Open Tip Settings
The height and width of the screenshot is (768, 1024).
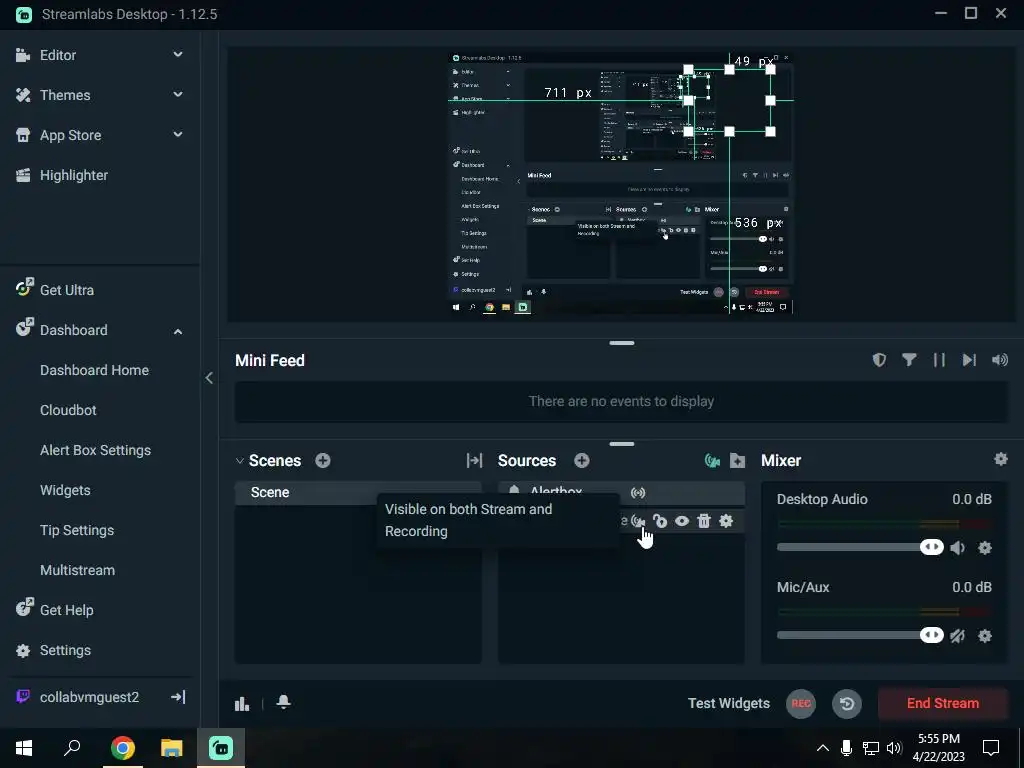pos(77,530)
